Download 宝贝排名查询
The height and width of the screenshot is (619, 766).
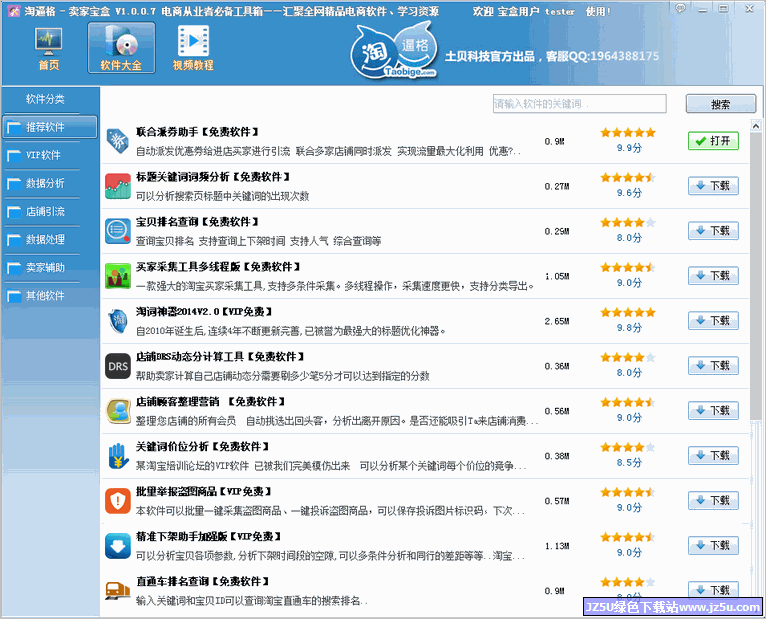[713, 231]
